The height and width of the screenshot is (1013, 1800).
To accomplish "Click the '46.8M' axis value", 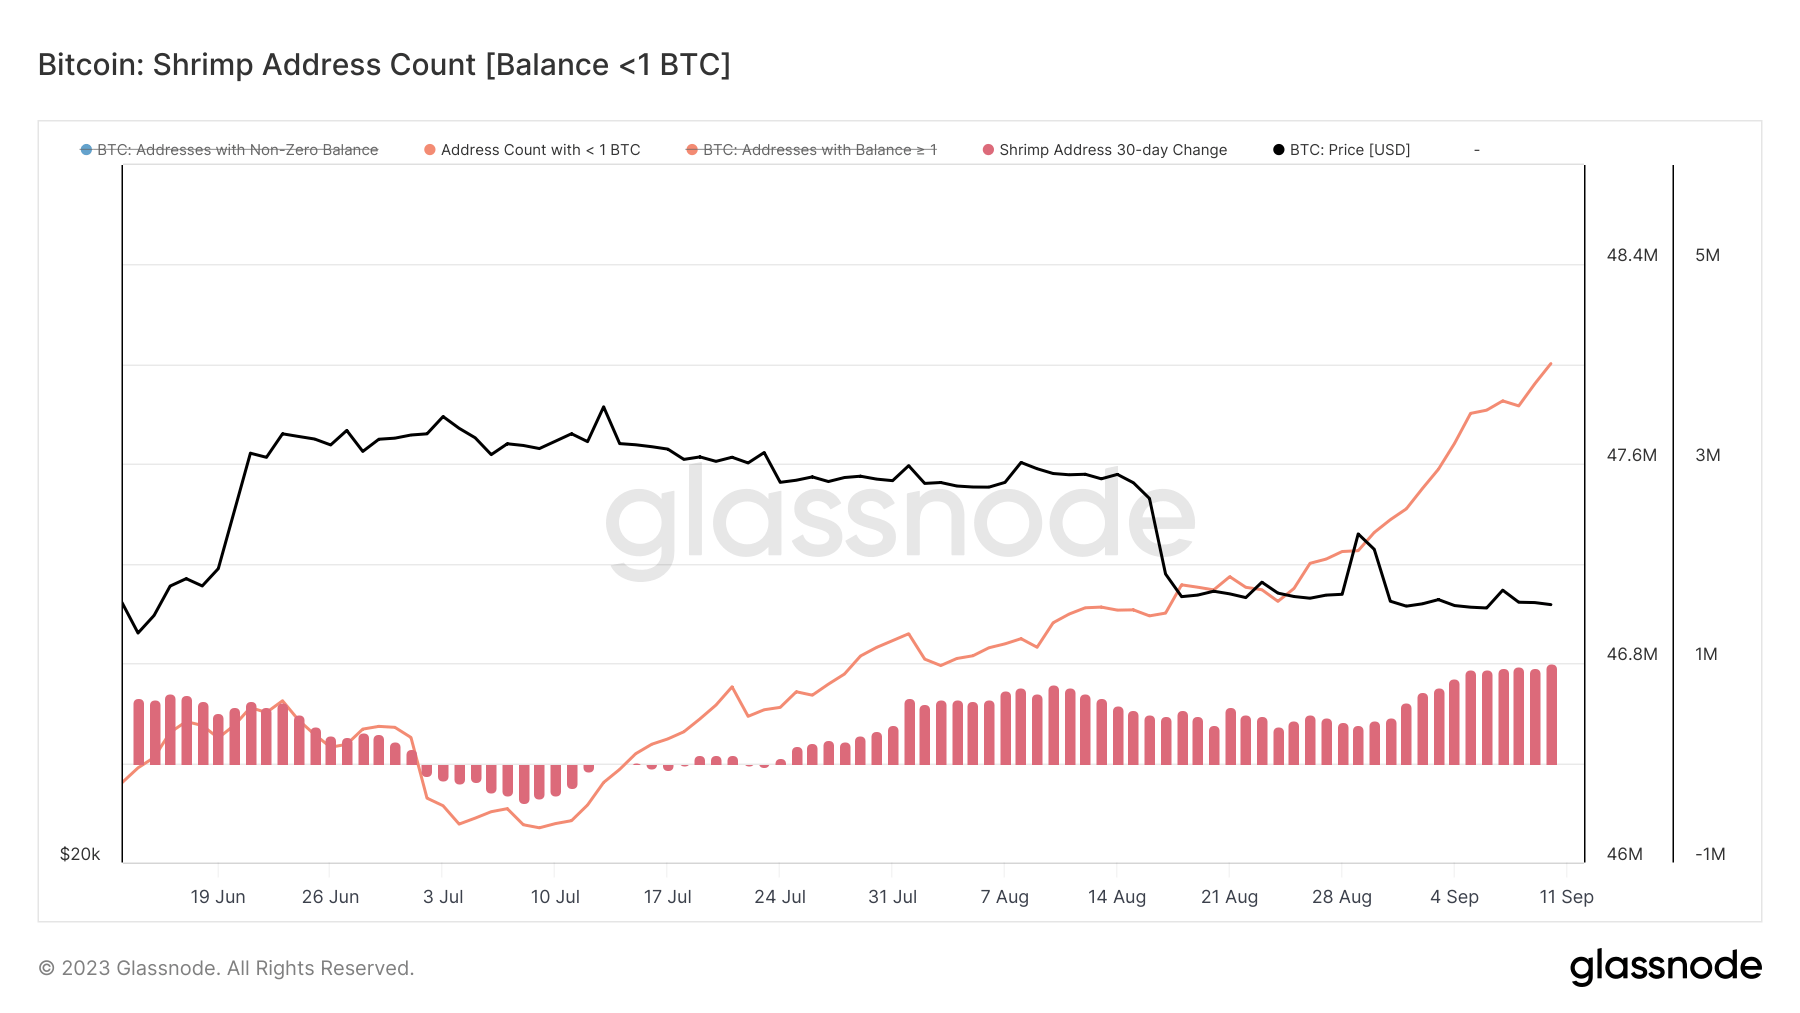I will 1632,654.
